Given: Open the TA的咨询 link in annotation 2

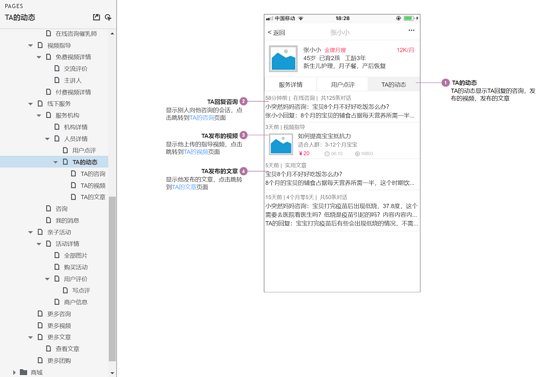Looking at the screenshot, I should [x=202, y=118].
